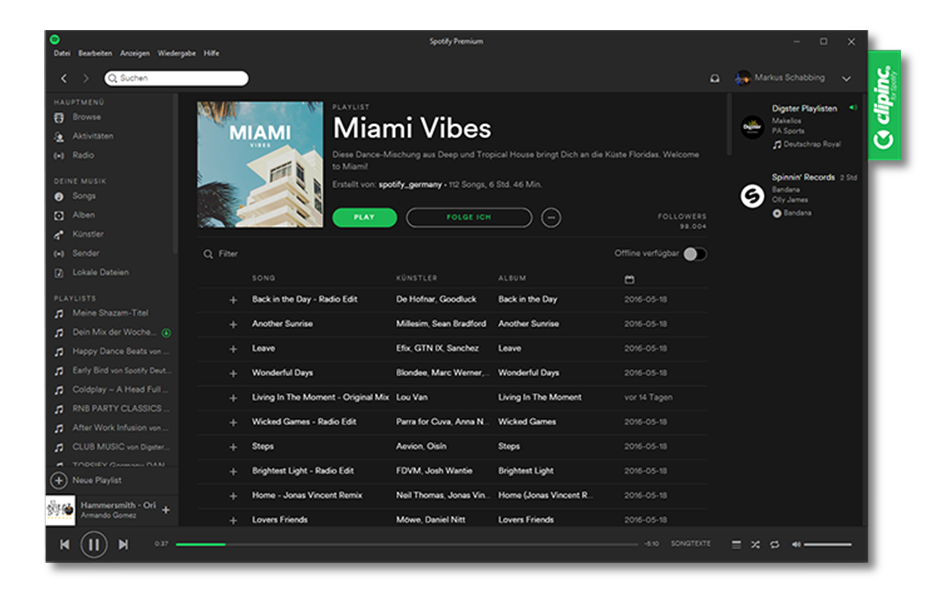Add Leave to your library
The height and width of the screenshot is (590, 950).
[x=233, y=349]
